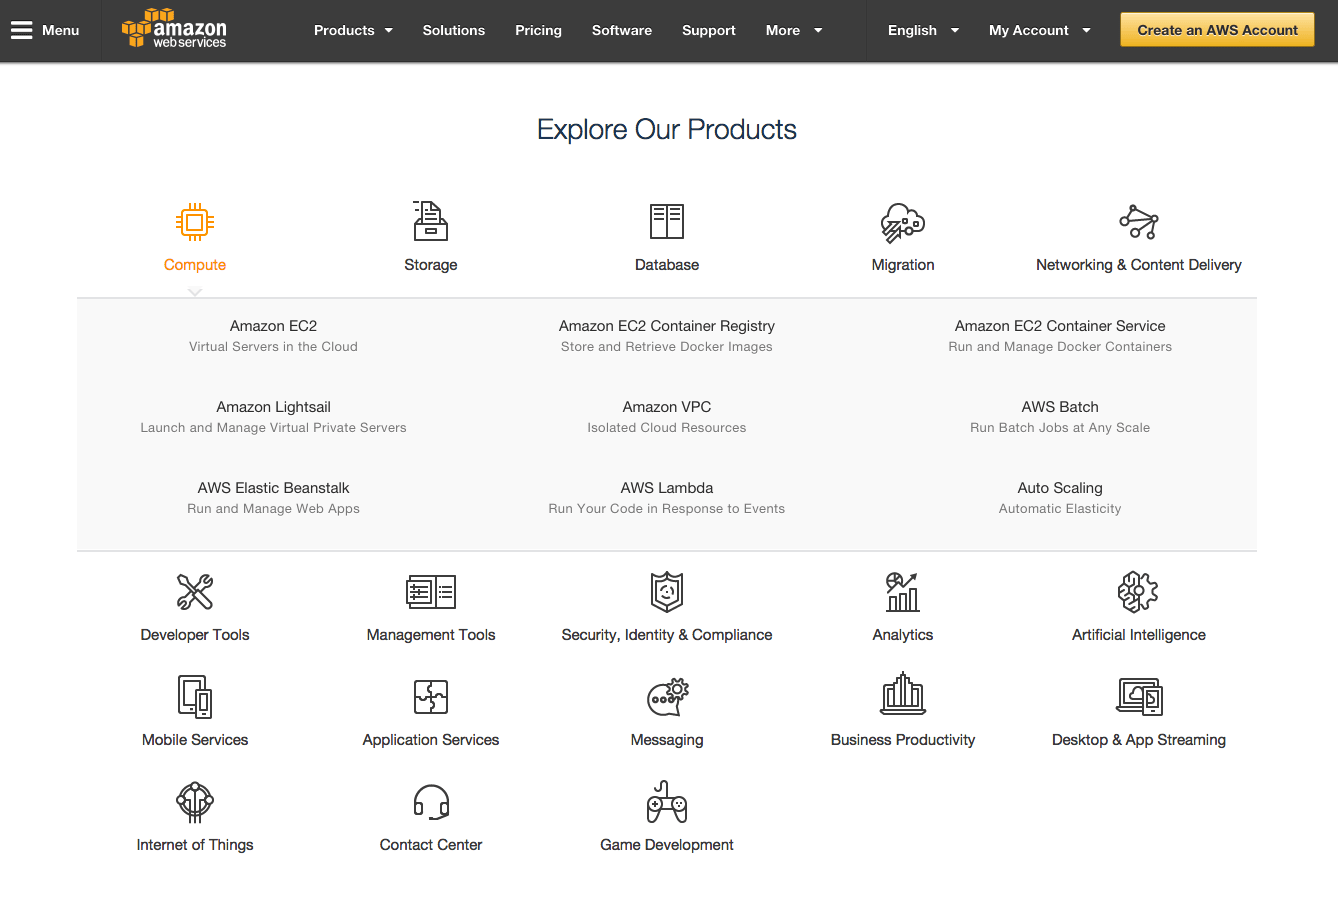The height and width of the screenshot is (899, 1338).
Task: Open the Management Tools icon
Action: click(x=431, y=592)
